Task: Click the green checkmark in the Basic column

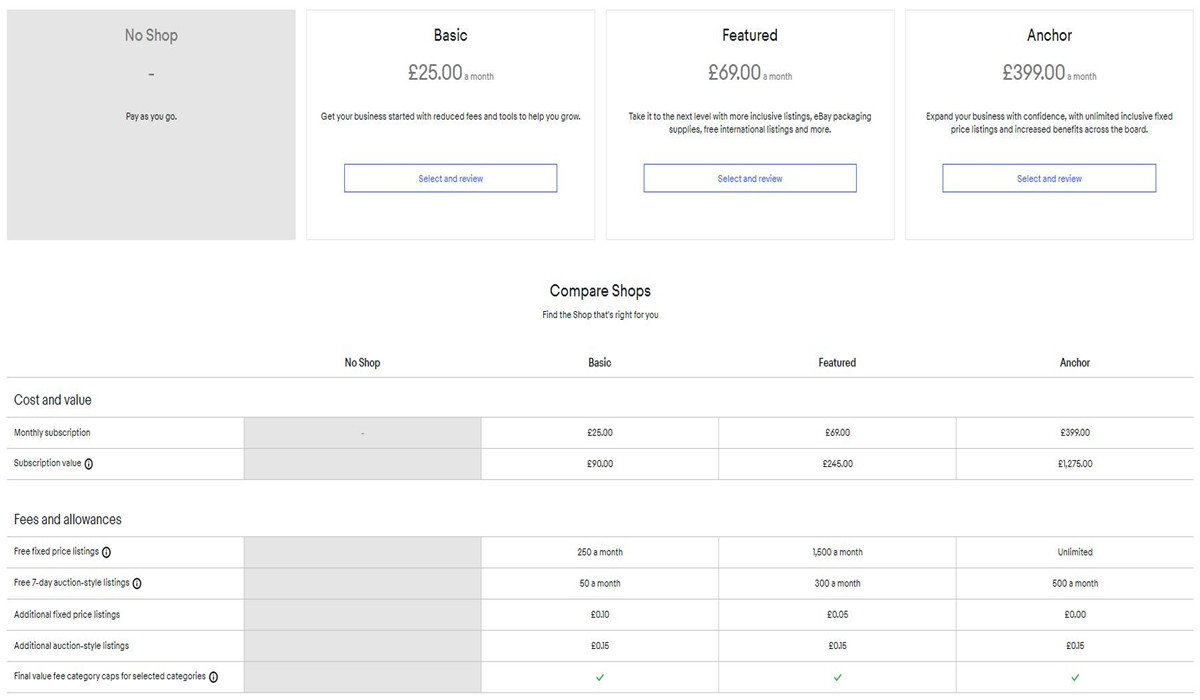Action: [600, 677]
